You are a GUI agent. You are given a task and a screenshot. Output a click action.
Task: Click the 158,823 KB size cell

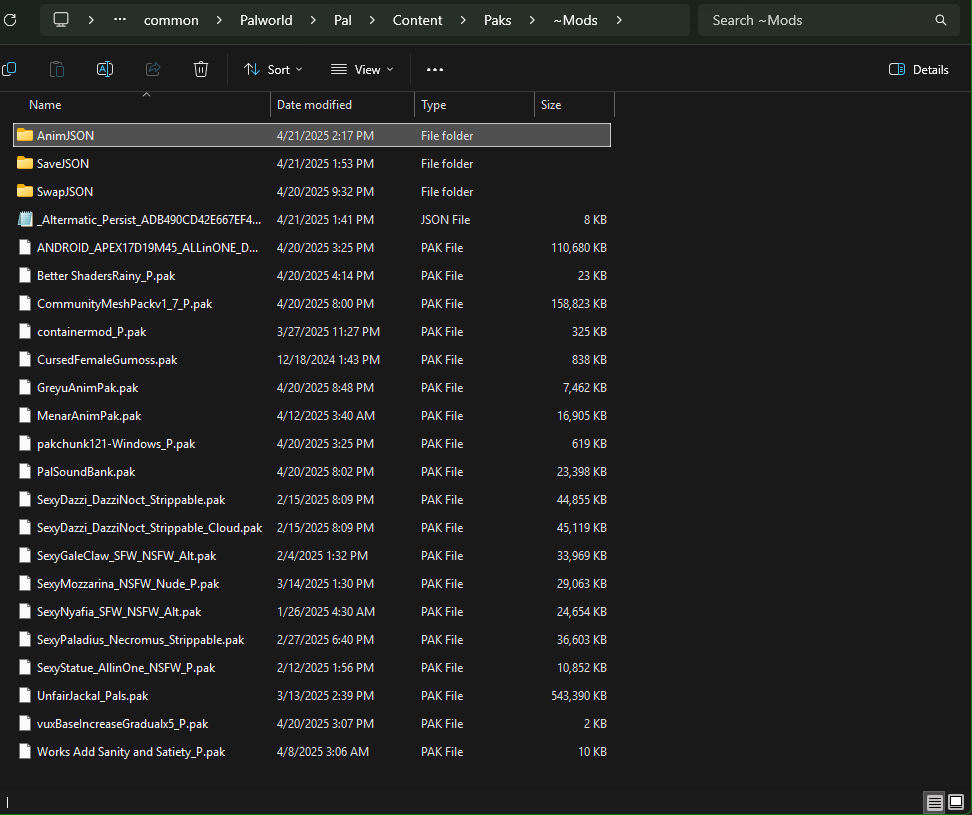(x=579, y=304)
